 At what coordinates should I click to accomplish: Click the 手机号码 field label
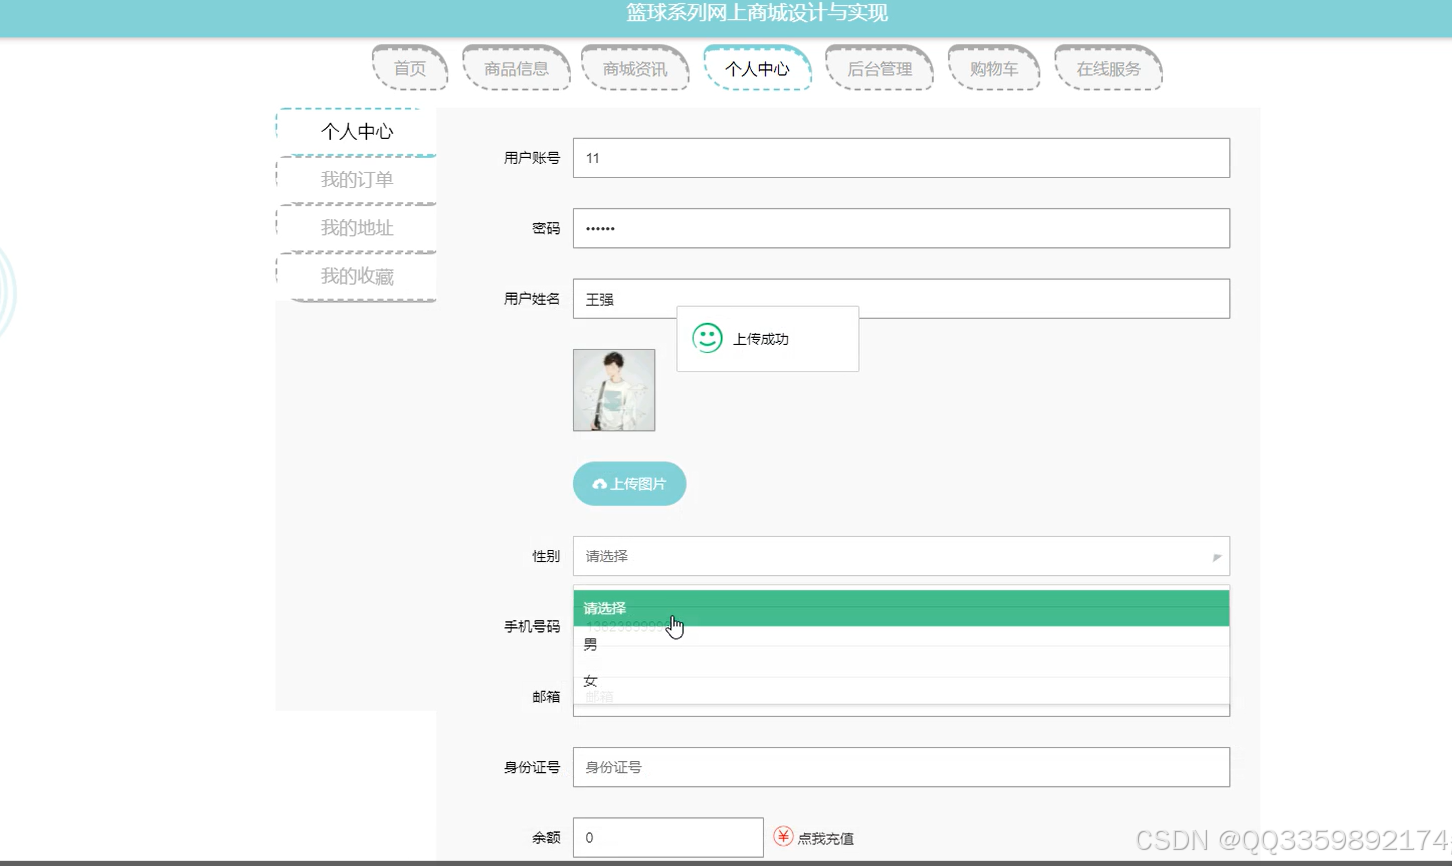[532, 627]
